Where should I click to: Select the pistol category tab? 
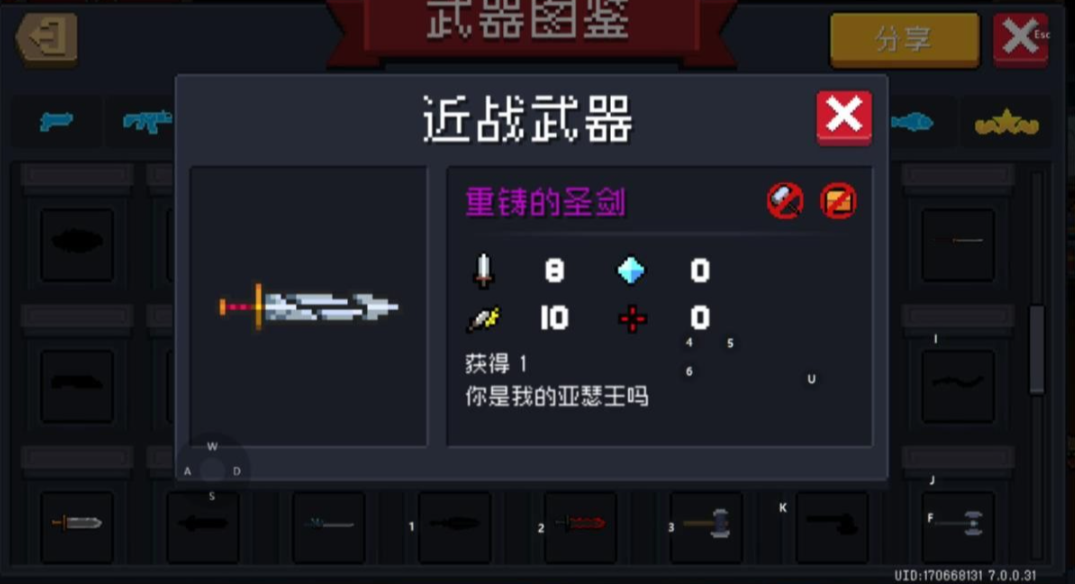coord(56,122)
